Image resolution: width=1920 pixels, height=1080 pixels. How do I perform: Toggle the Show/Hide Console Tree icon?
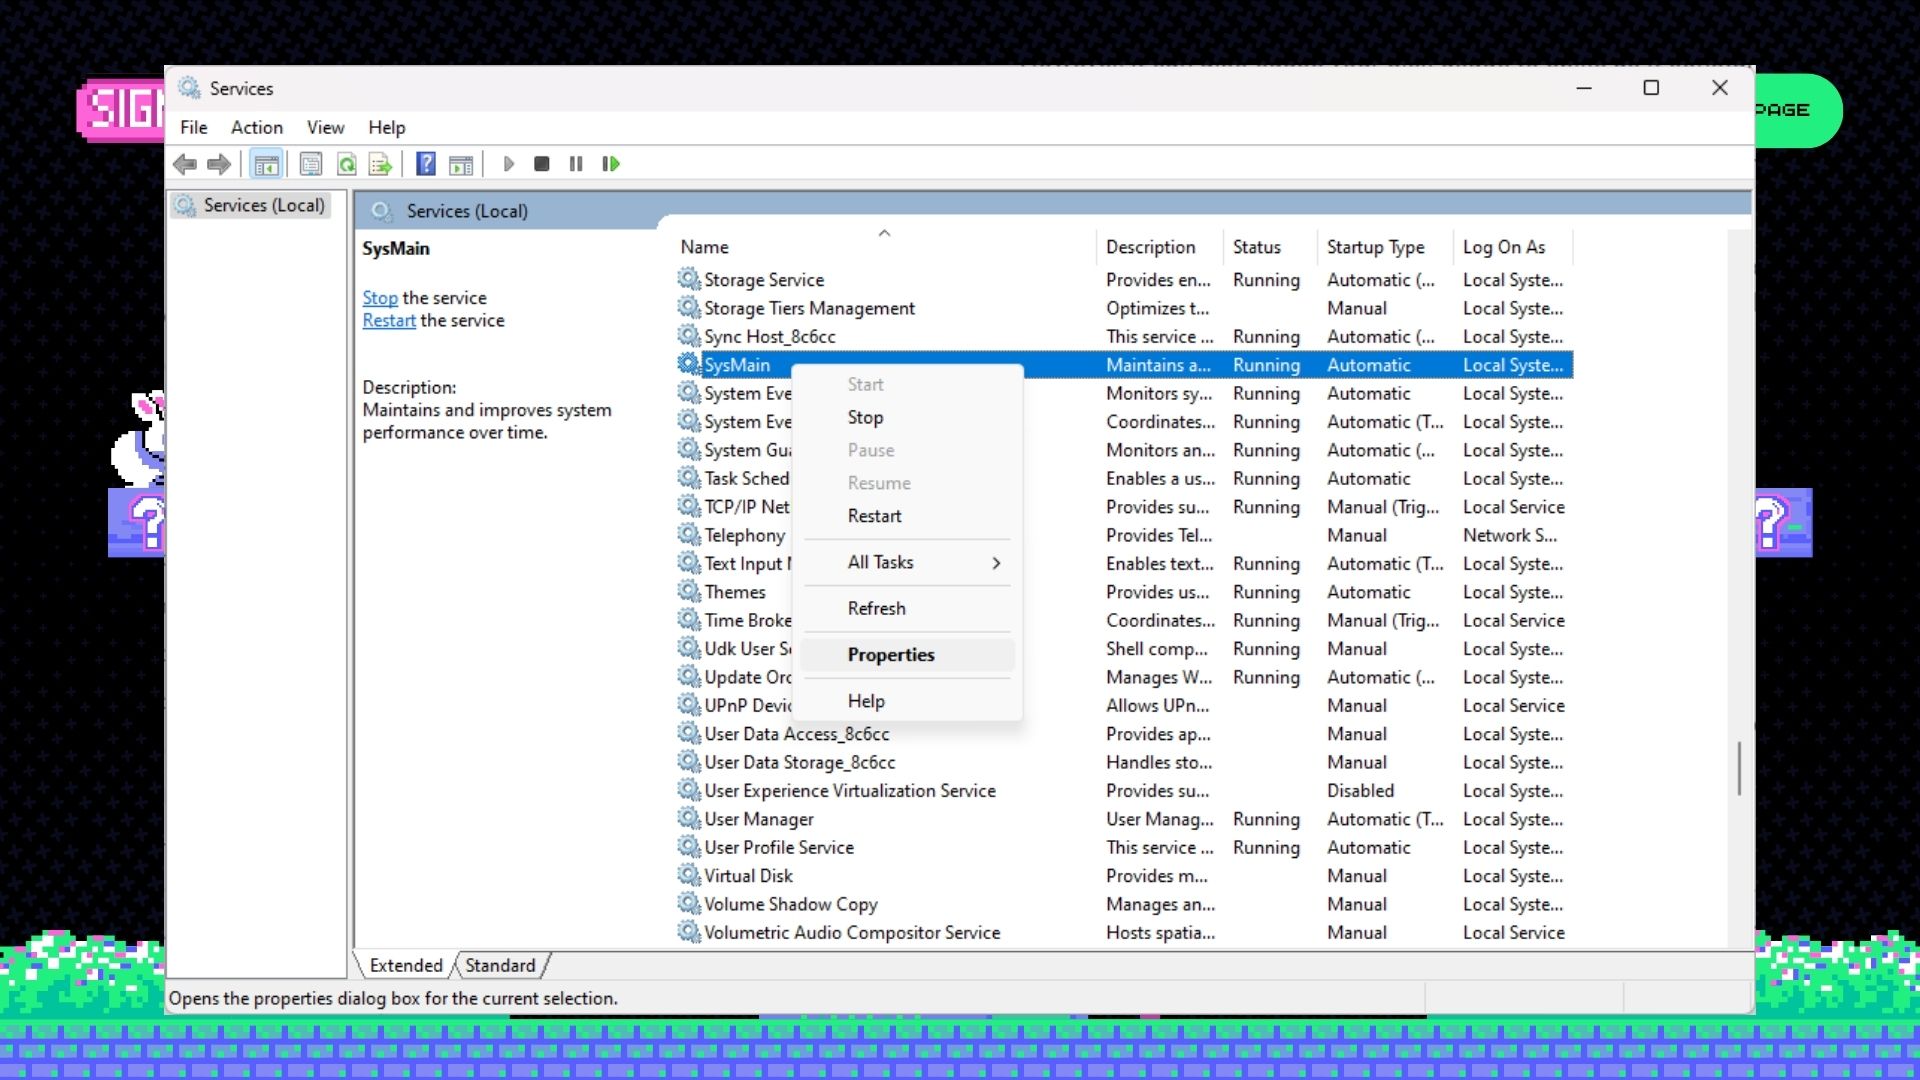coord(266,164)
